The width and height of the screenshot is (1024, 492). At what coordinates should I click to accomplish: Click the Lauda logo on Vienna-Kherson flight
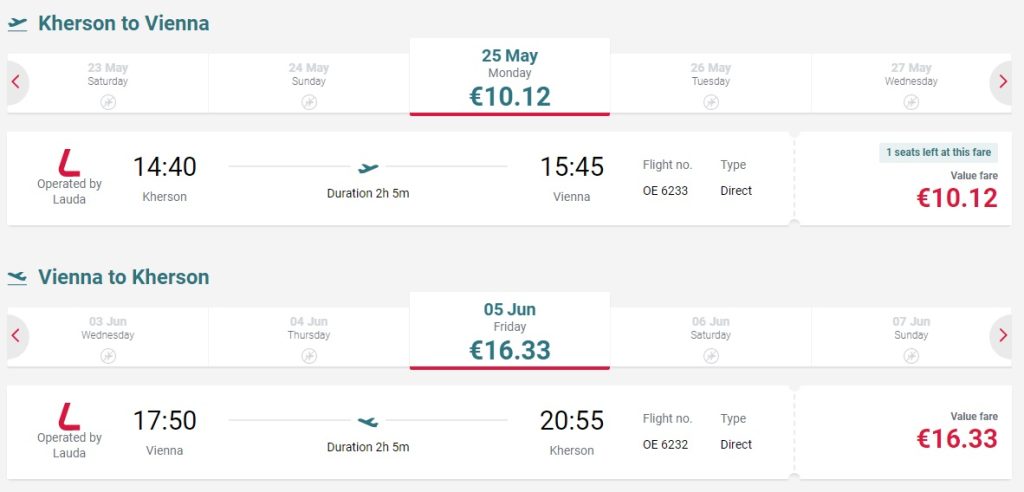[x=69, y=417]
